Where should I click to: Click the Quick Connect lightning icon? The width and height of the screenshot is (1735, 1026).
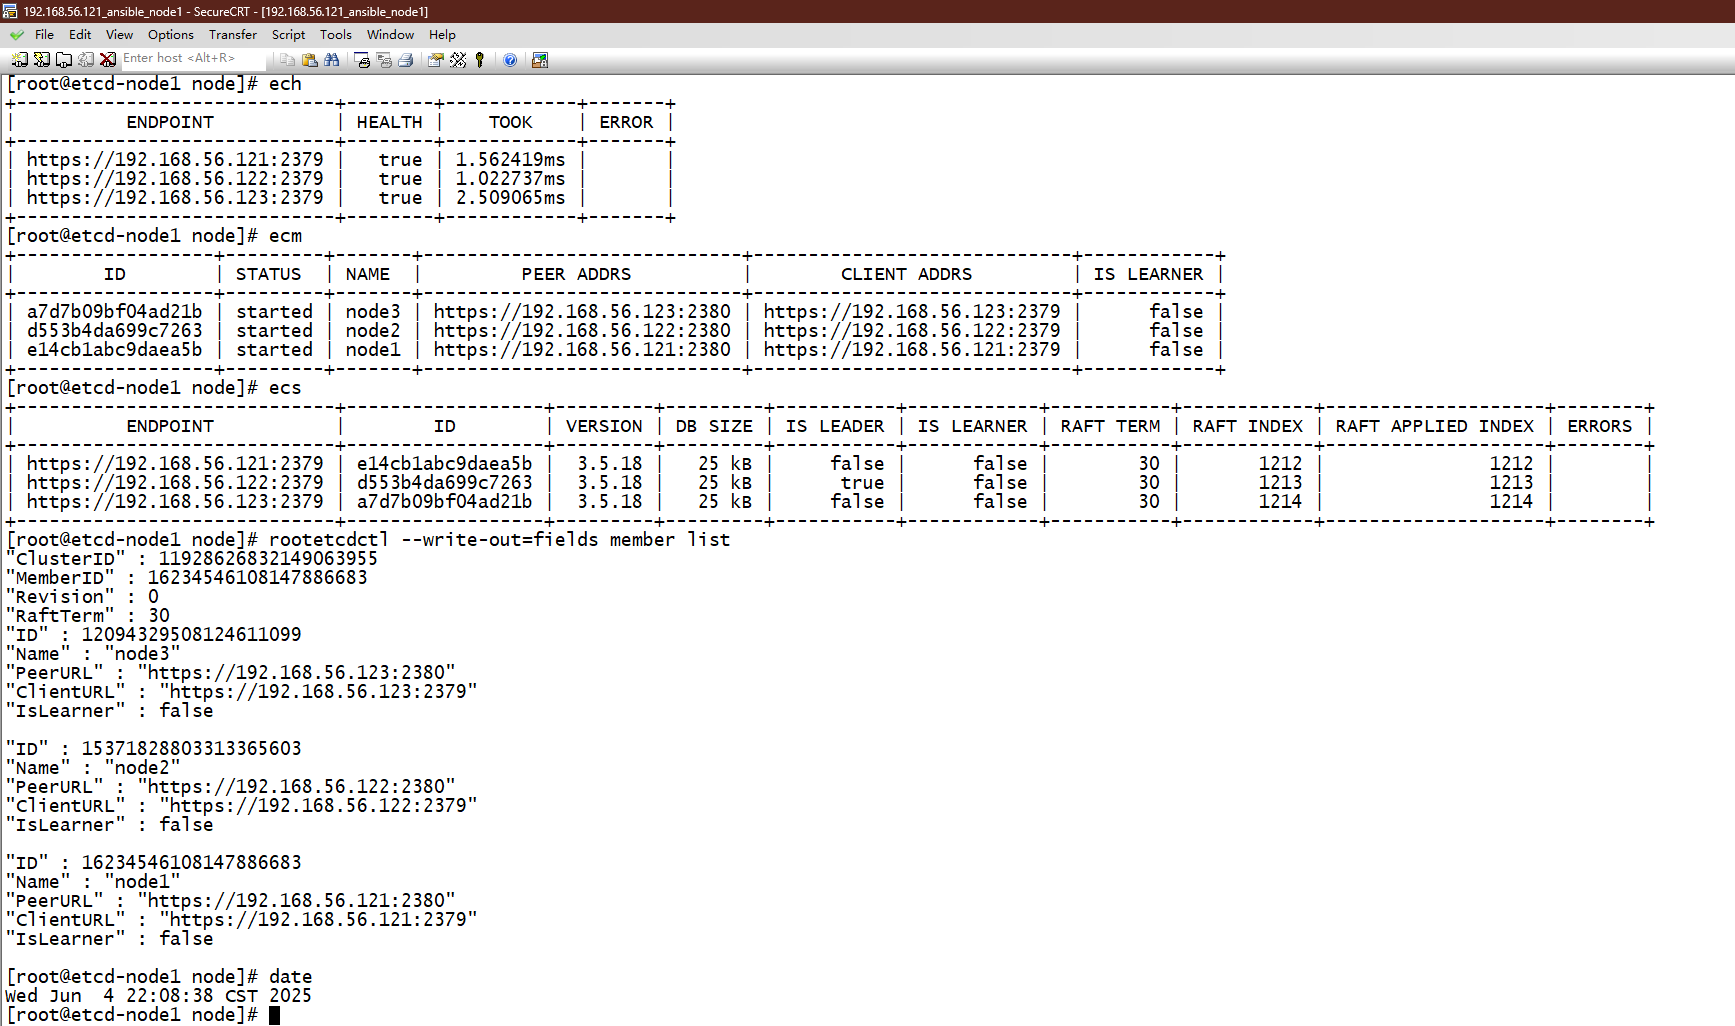[42, 60]
